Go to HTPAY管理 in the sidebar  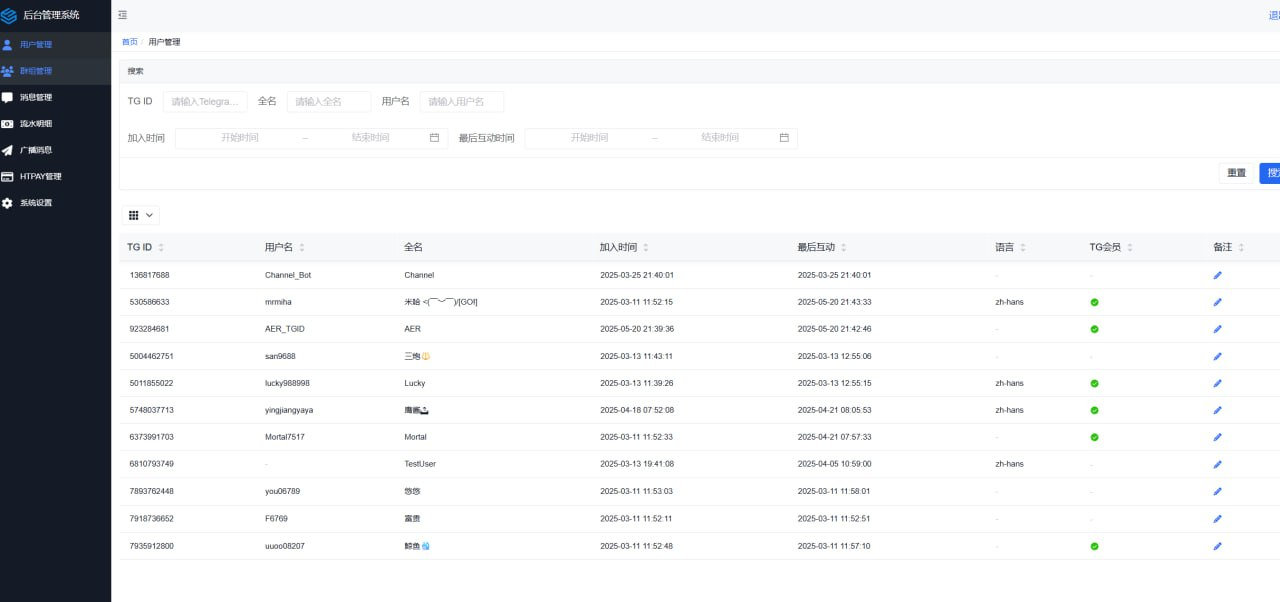(40, 176)
